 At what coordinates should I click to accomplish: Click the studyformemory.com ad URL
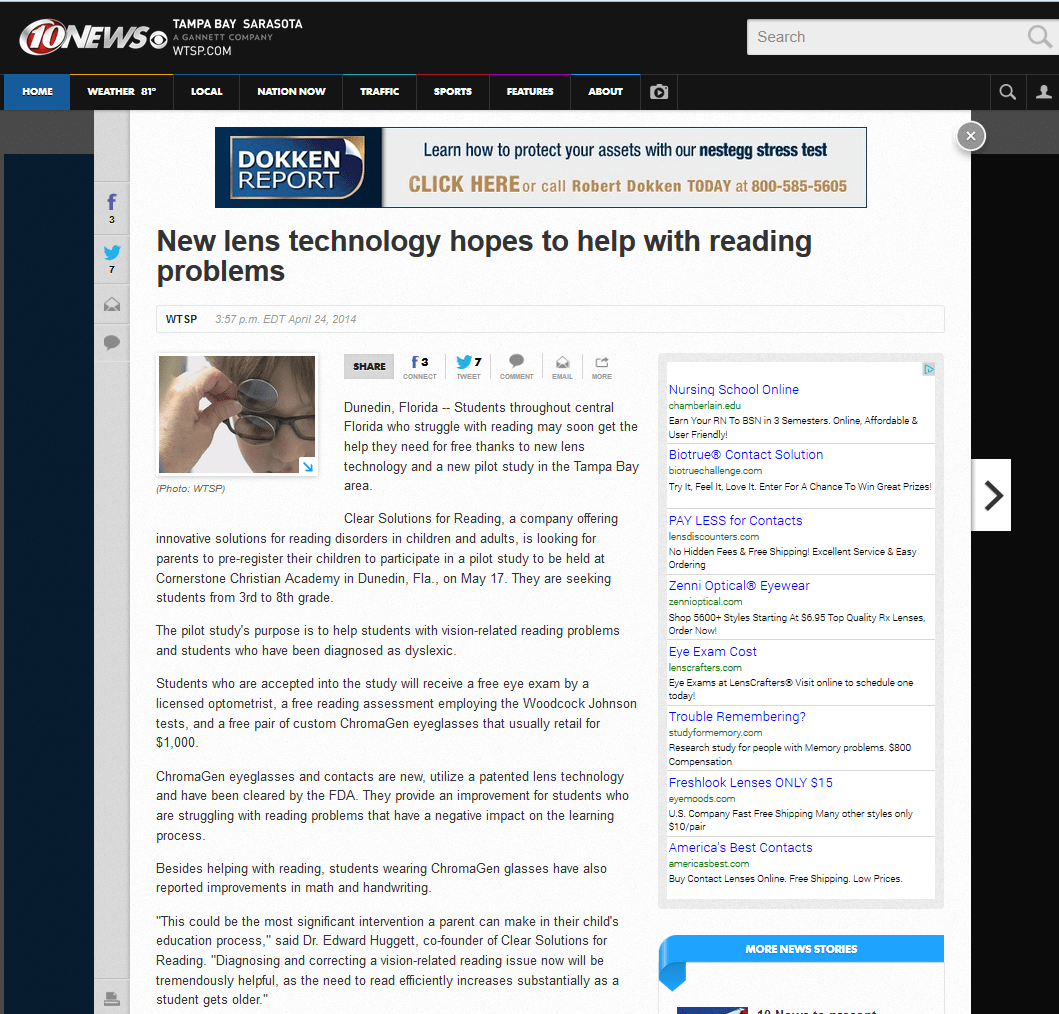[x=715, y=733]
